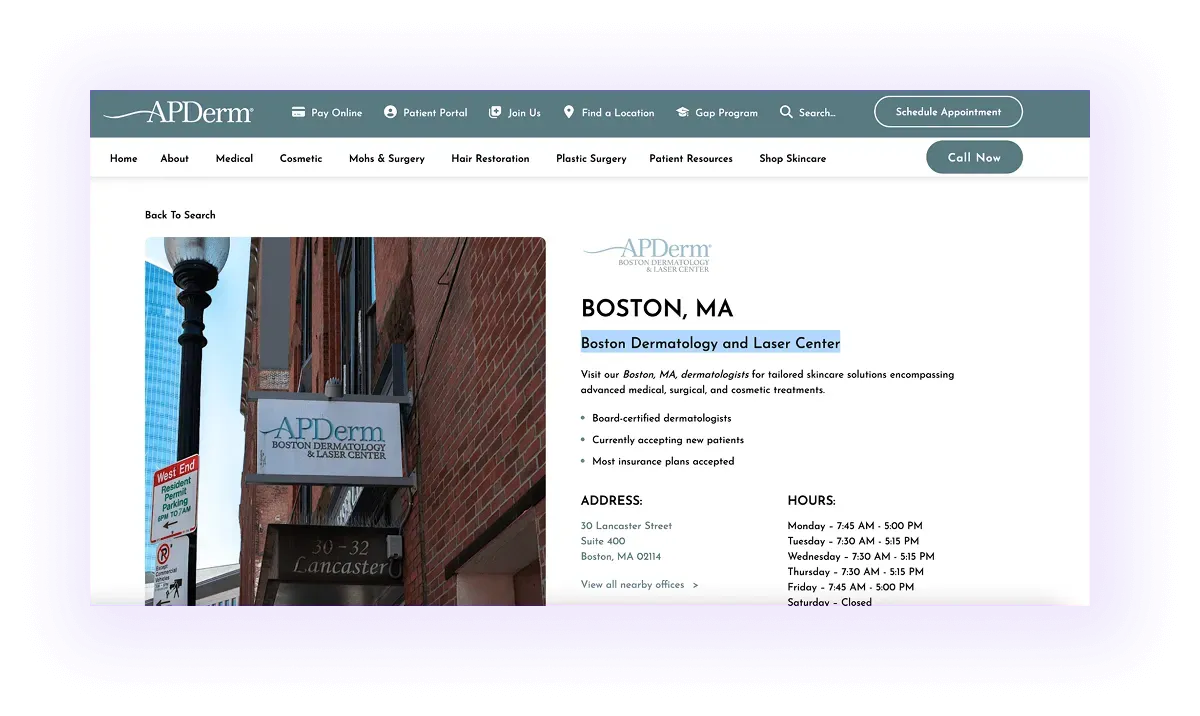Click the Monday 7:45 AM - 5:00 PM hours
Image resolution: width=1200 pixels, height=716 pixels.
tap(855, 526)
